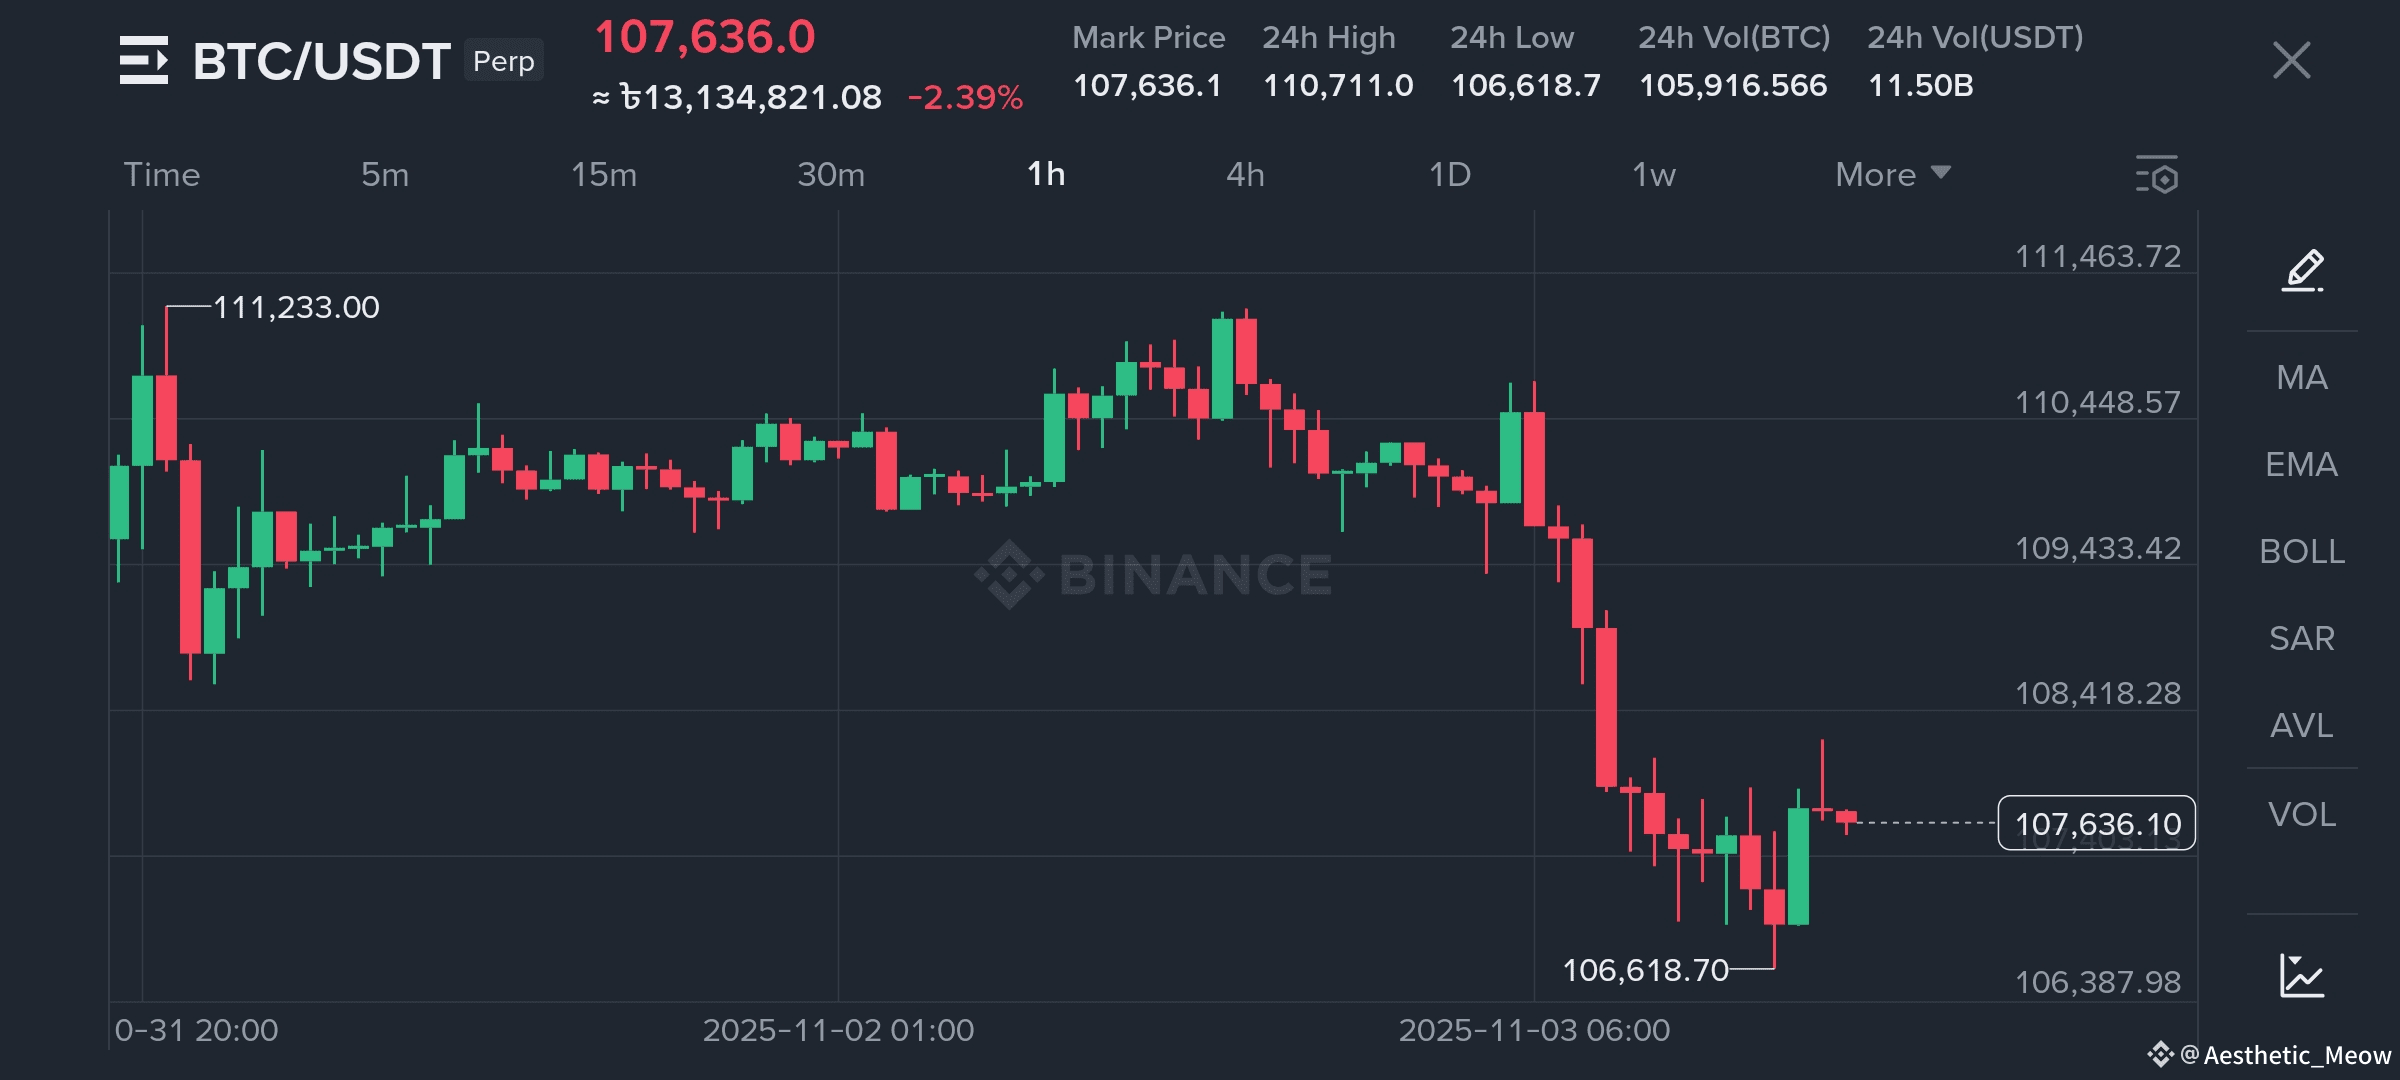The height and width of the screenshot is (1080, 2400).
Task: Switch to the 1D timeframe
Action: pyautogui.click(x=1449, y=175)
